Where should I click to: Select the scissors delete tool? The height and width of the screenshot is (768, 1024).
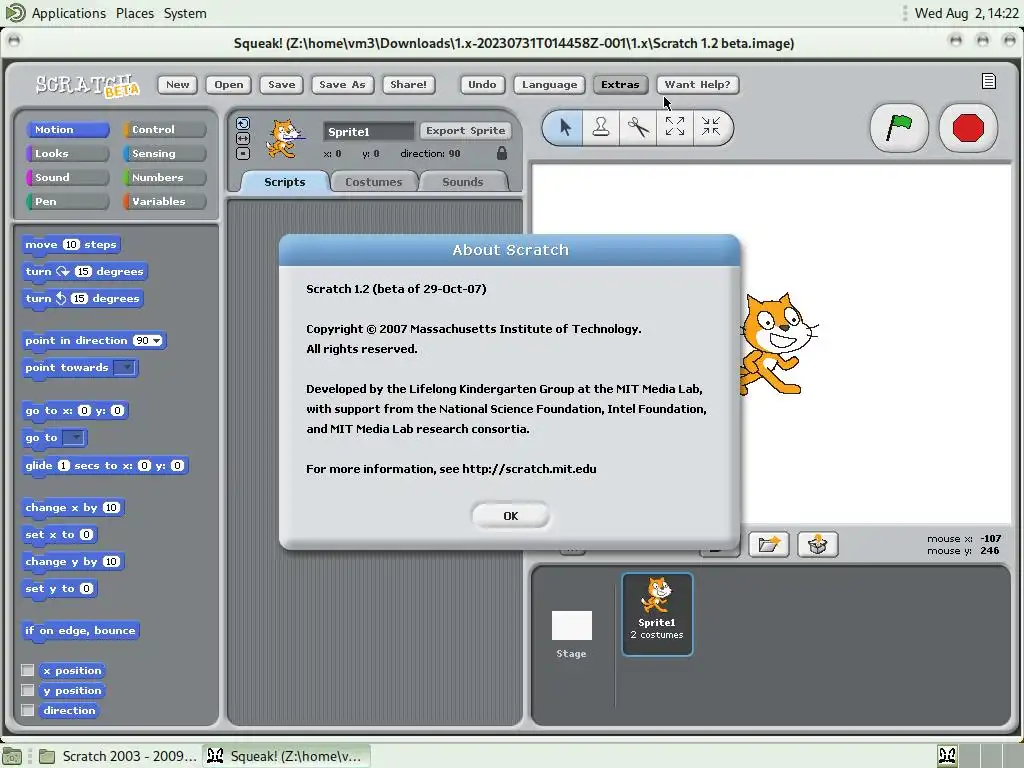tap(638, 127)
